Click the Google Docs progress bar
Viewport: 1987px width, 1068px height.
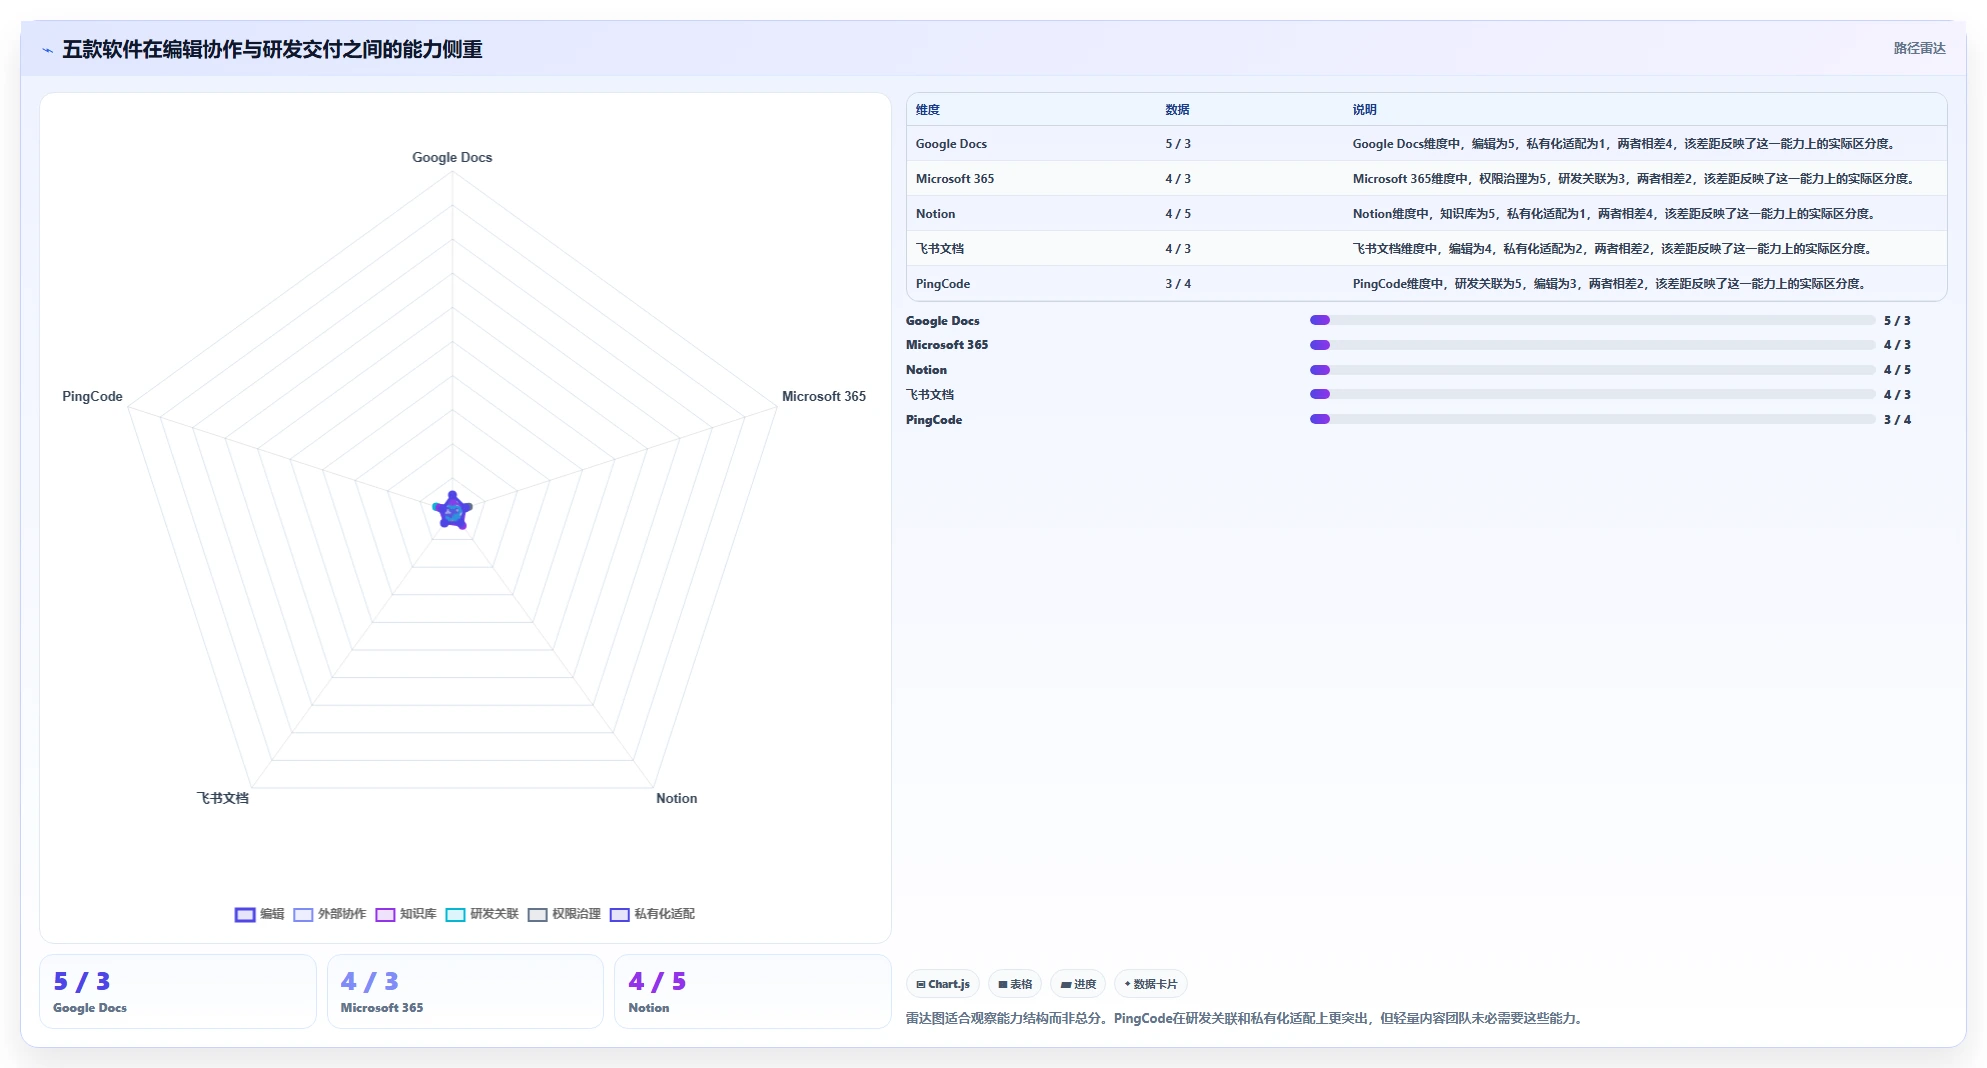pyautogui.click(x=1592, y=320)
